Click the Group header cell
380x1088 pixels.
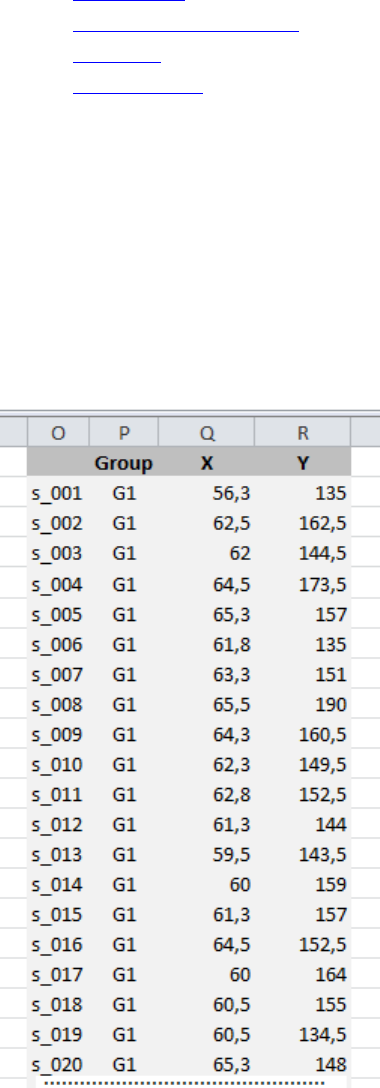coord(124,463)
